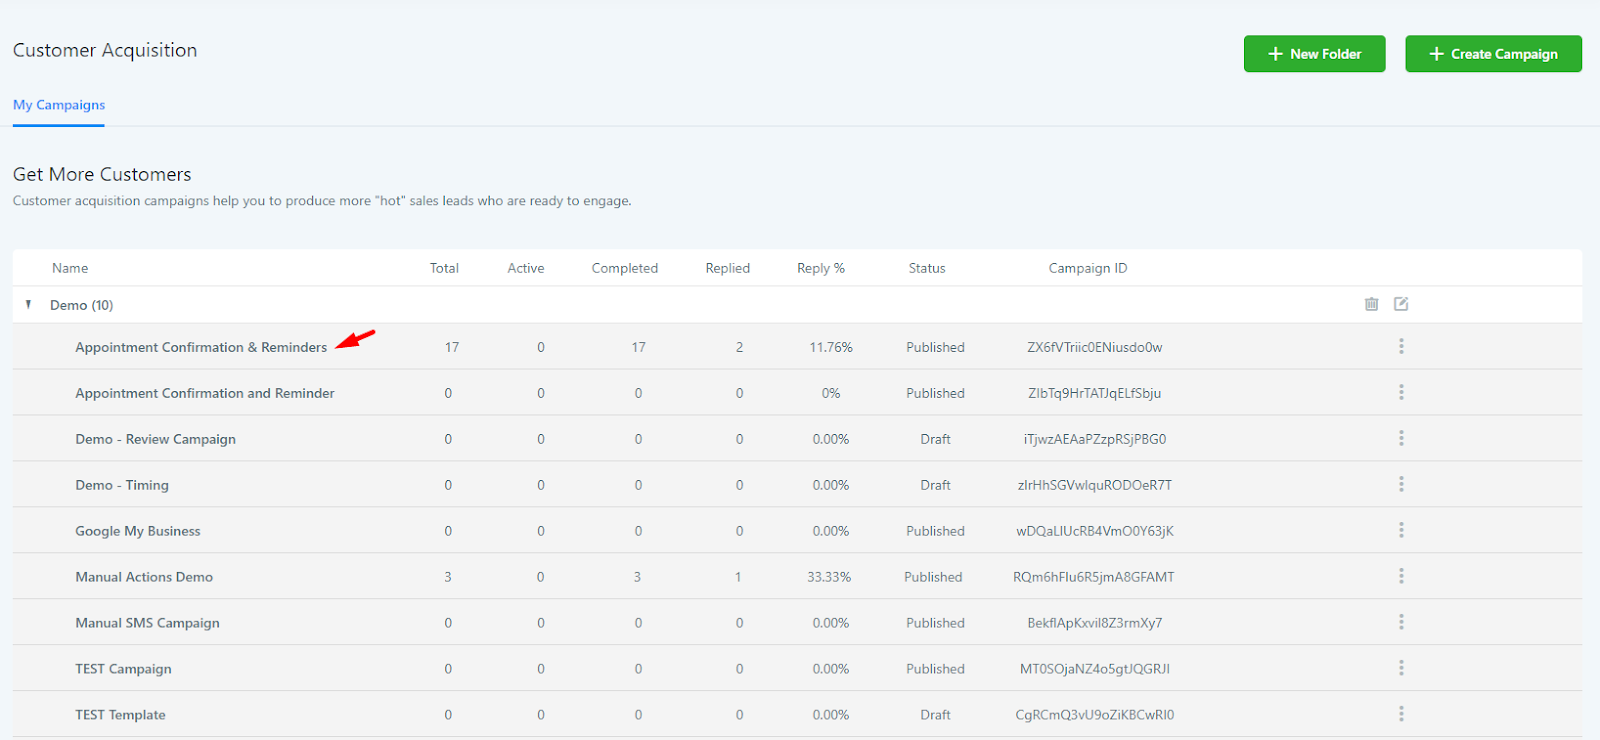
Task: Open three-dot menu for TEST Template
Action: tap(1401, 714)
